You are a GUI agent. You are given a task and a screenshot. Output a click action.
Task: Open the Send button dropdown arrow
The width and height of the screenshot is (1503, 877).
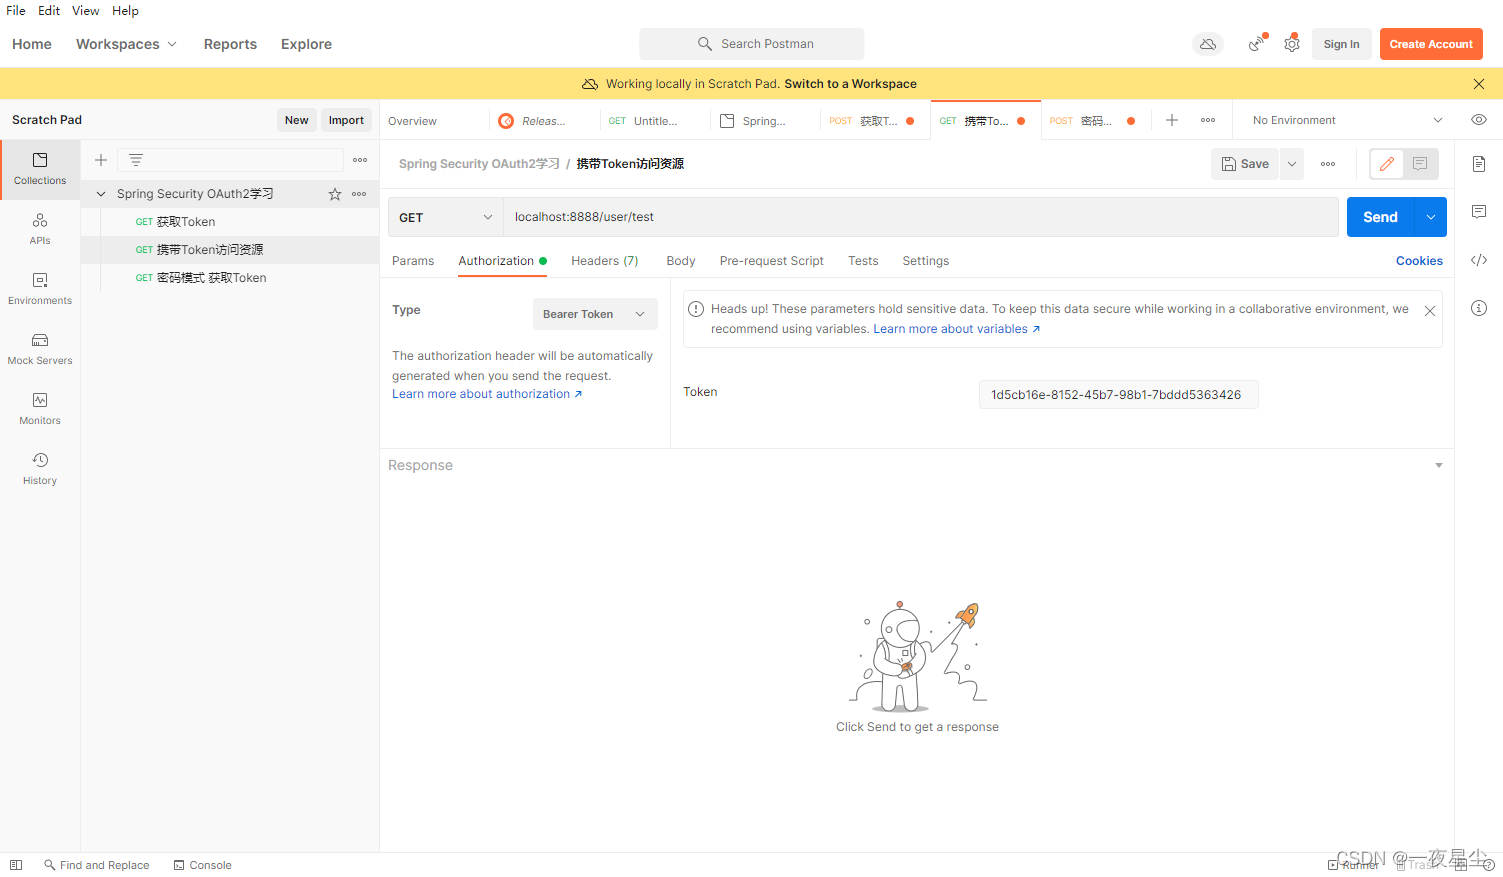(1431, 217)
